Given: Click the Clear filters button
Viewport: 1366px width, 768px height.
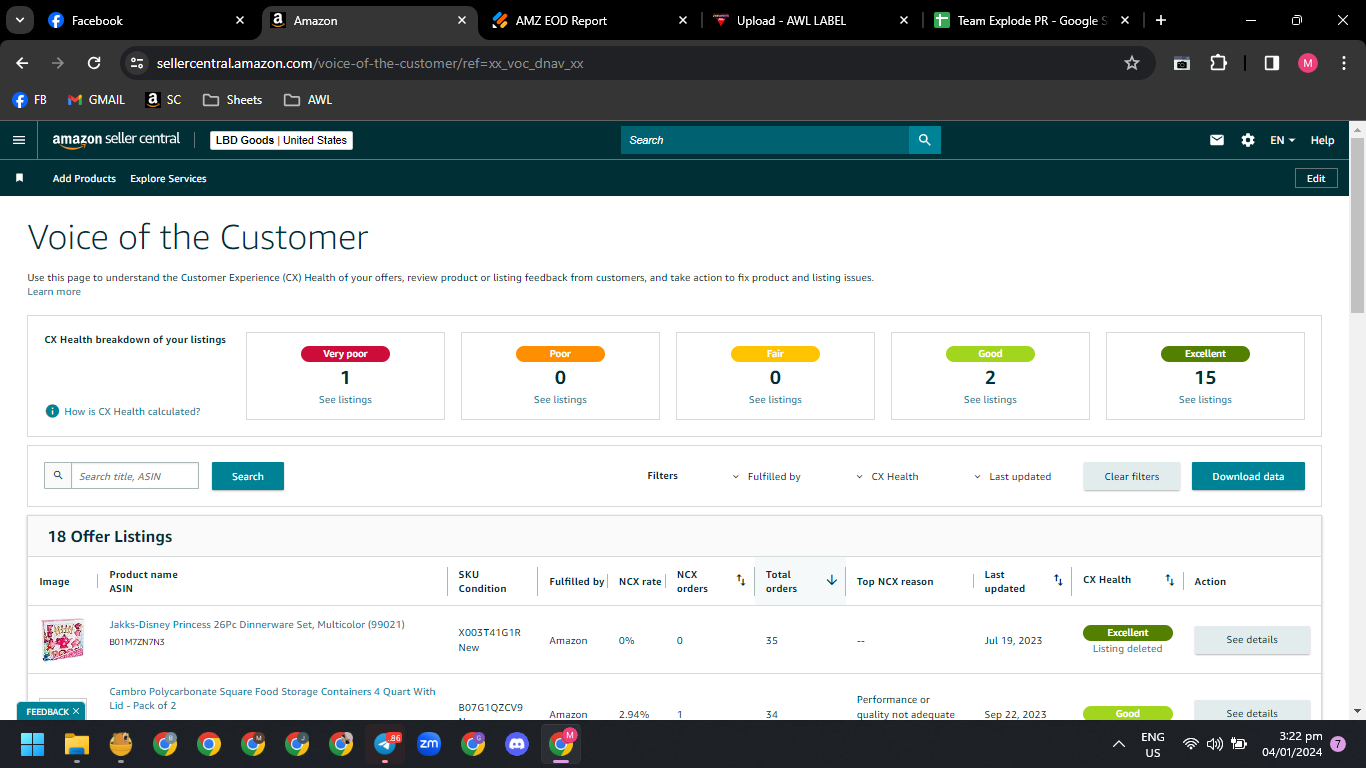Looking at the screenshot, I should coord(1132,476).
